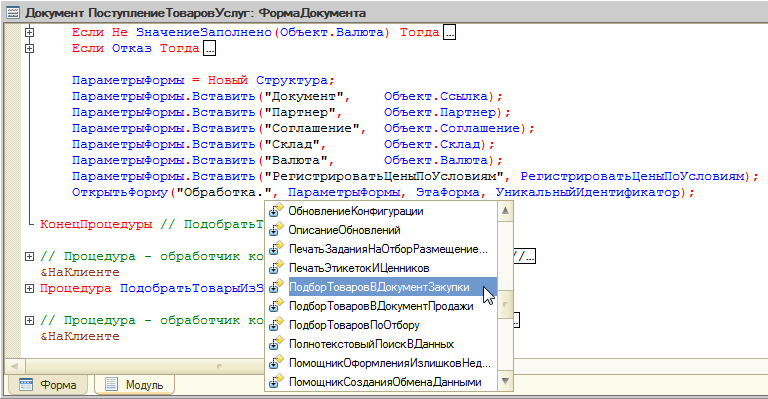Expand Процедура ПодобратьТоварыИз block
Viewport: 768px width, 399px height.
point(29,288)
